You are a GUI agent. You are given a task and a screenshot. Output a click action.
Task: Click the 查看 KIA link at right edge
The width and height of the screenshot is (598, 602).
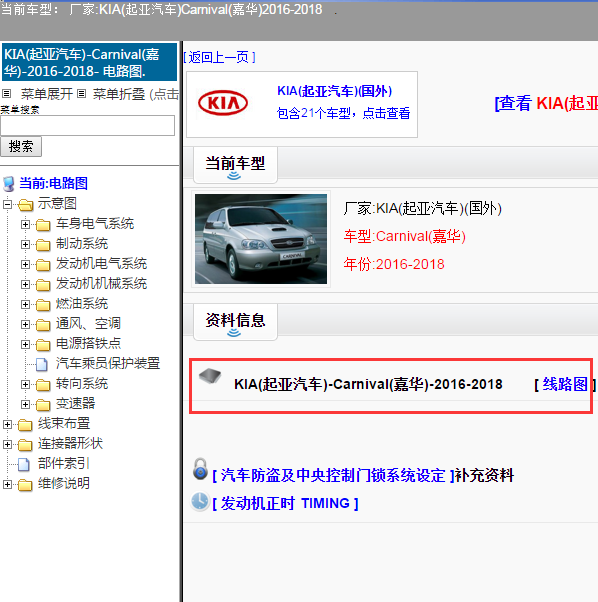pos(546,103)
